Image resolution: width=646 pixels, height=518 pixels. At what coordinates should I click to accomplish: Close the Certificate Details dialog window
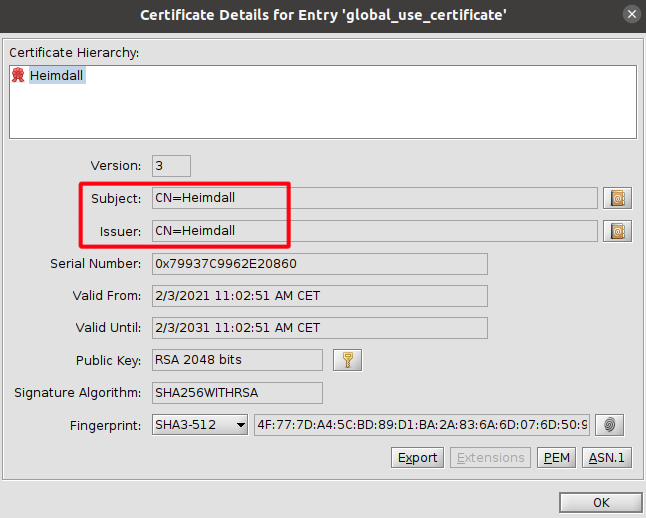(x=629, y=15)
